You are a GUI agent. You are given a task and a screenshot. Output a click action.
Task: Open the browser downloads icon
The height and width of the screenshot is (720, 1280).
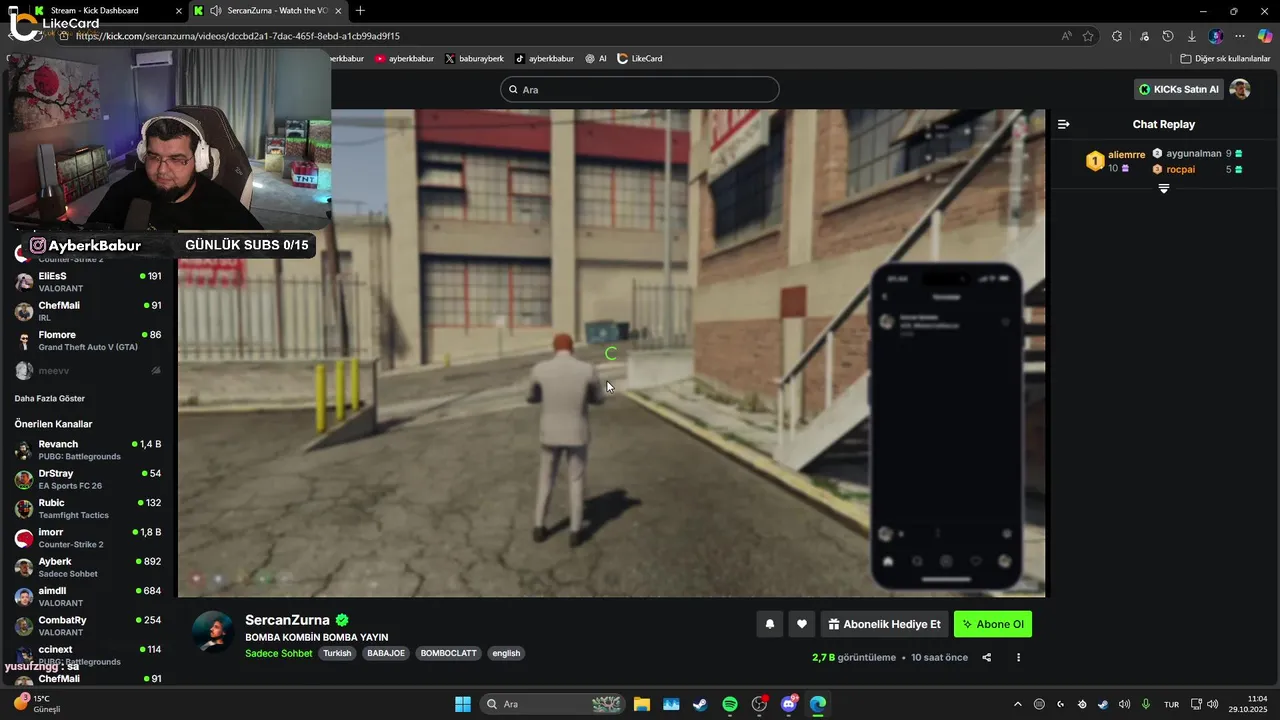pos(1192,36)
